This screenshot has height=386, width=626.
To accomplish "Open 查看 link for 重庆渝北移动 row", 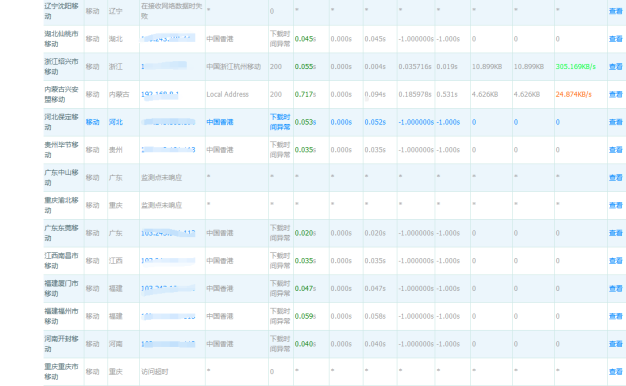I will point(615,205).
